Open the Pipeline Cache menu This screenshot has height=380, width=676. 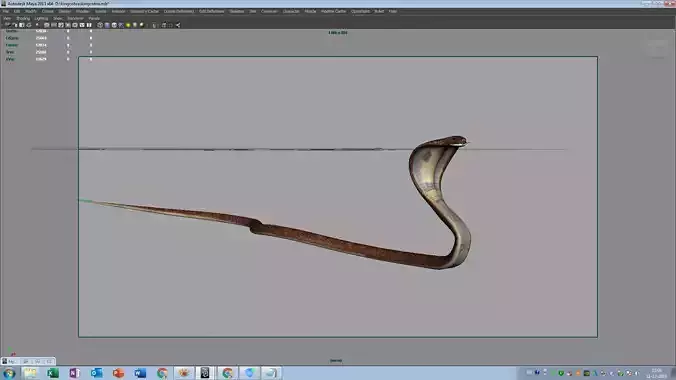334,11
